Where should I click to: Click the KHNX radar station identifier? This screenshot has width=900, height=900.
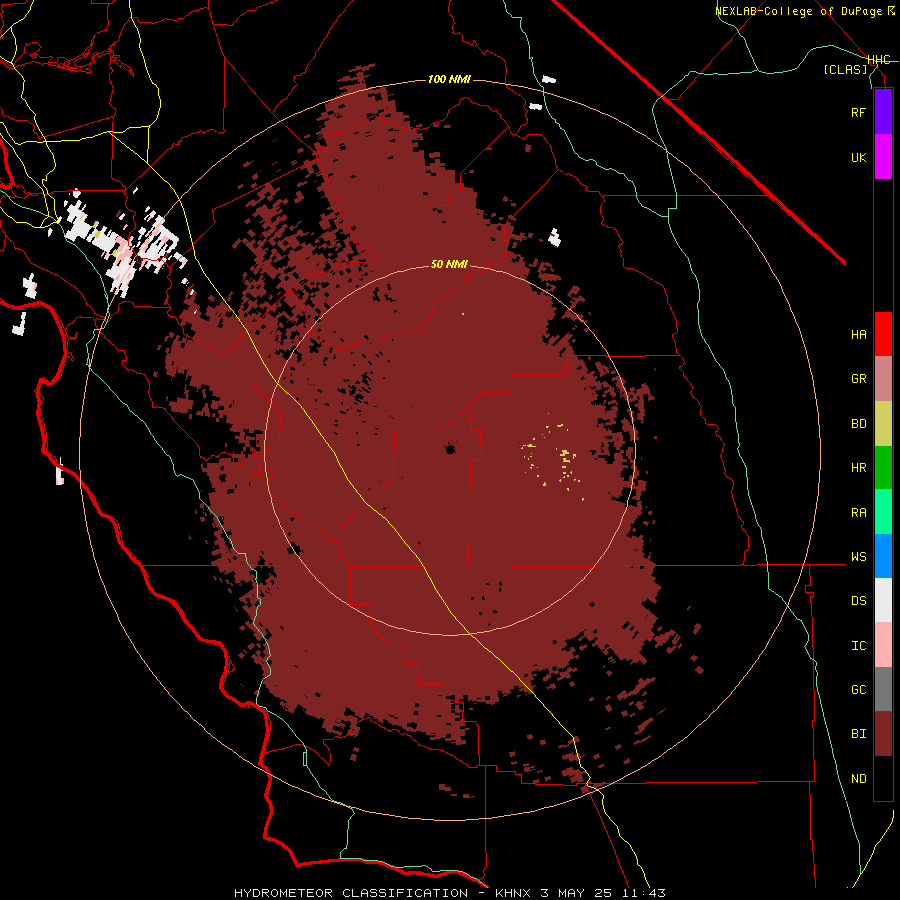pyautogui.click(x=513, y=893)
